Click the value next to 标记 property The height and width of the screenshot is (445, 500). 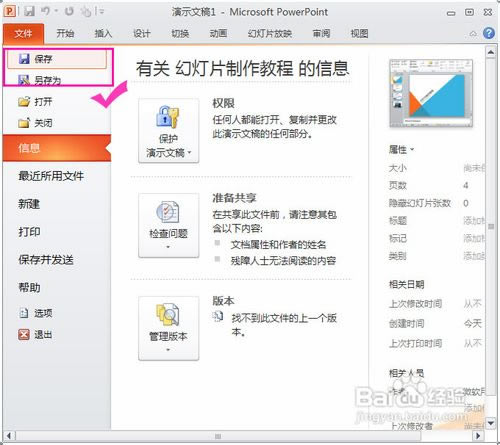click(474, 238)
